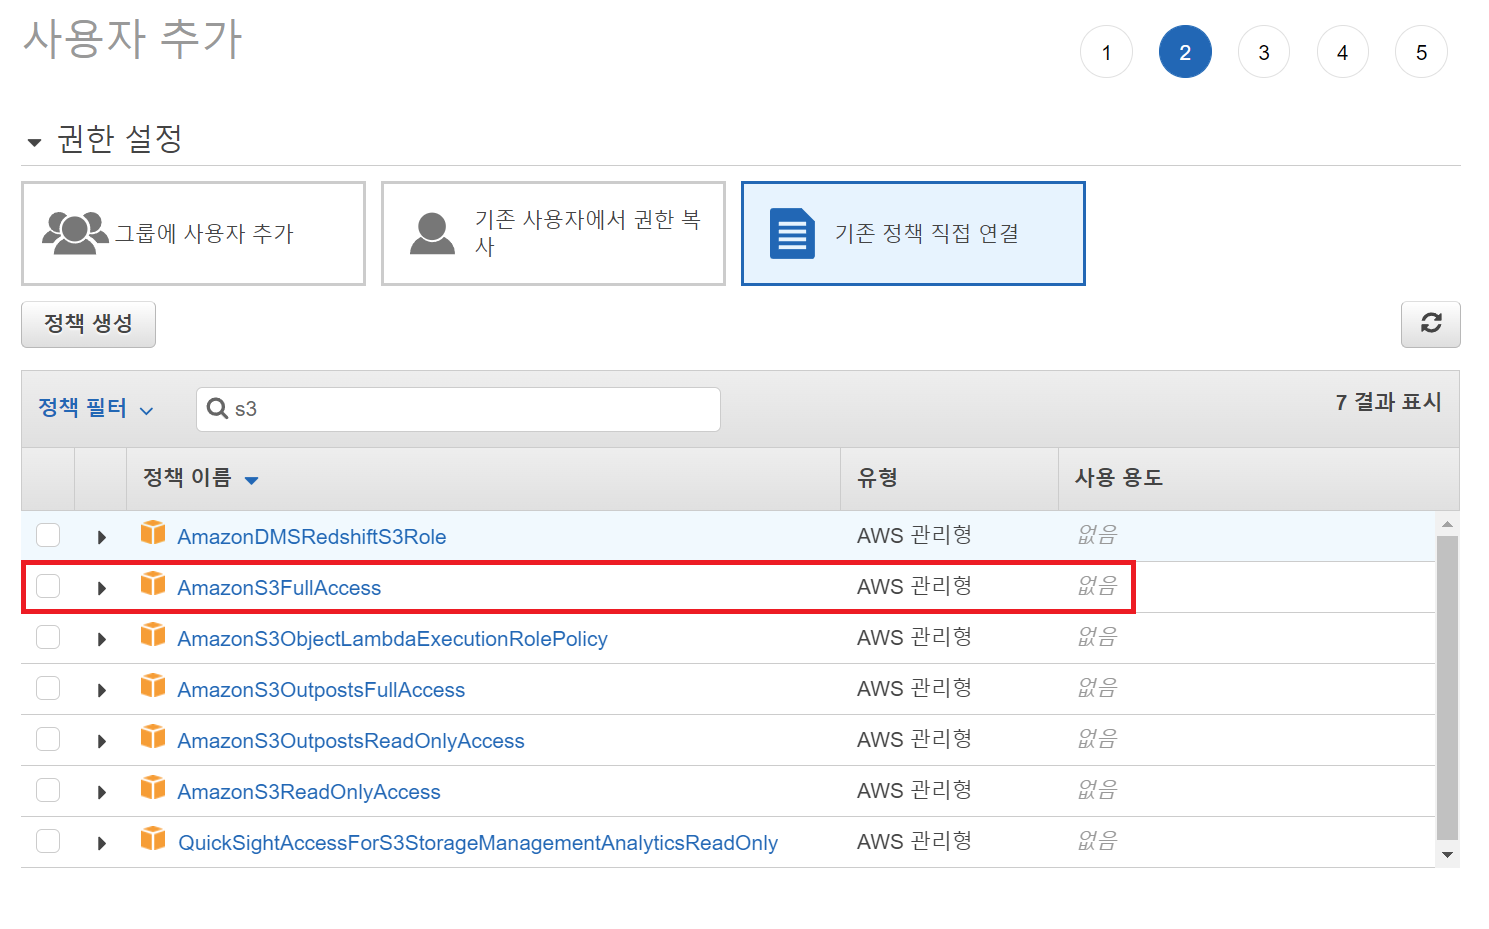Click the refresh policies icon button

tap(1430, 324)
